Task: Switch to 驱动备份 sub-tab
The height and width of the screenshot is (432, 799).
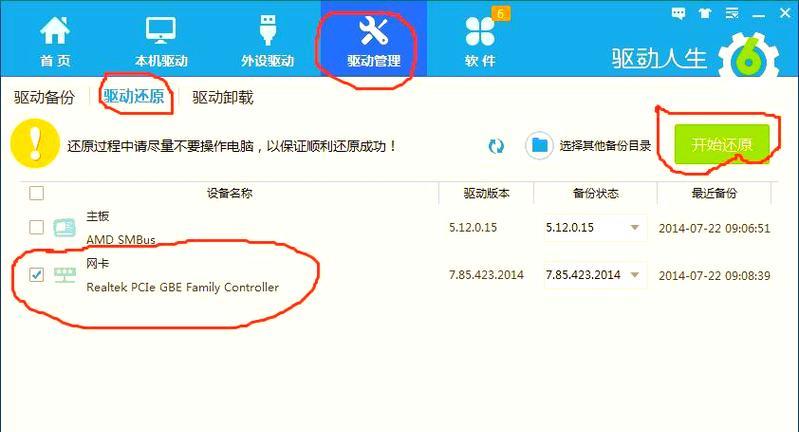Action: pos(44,97)
